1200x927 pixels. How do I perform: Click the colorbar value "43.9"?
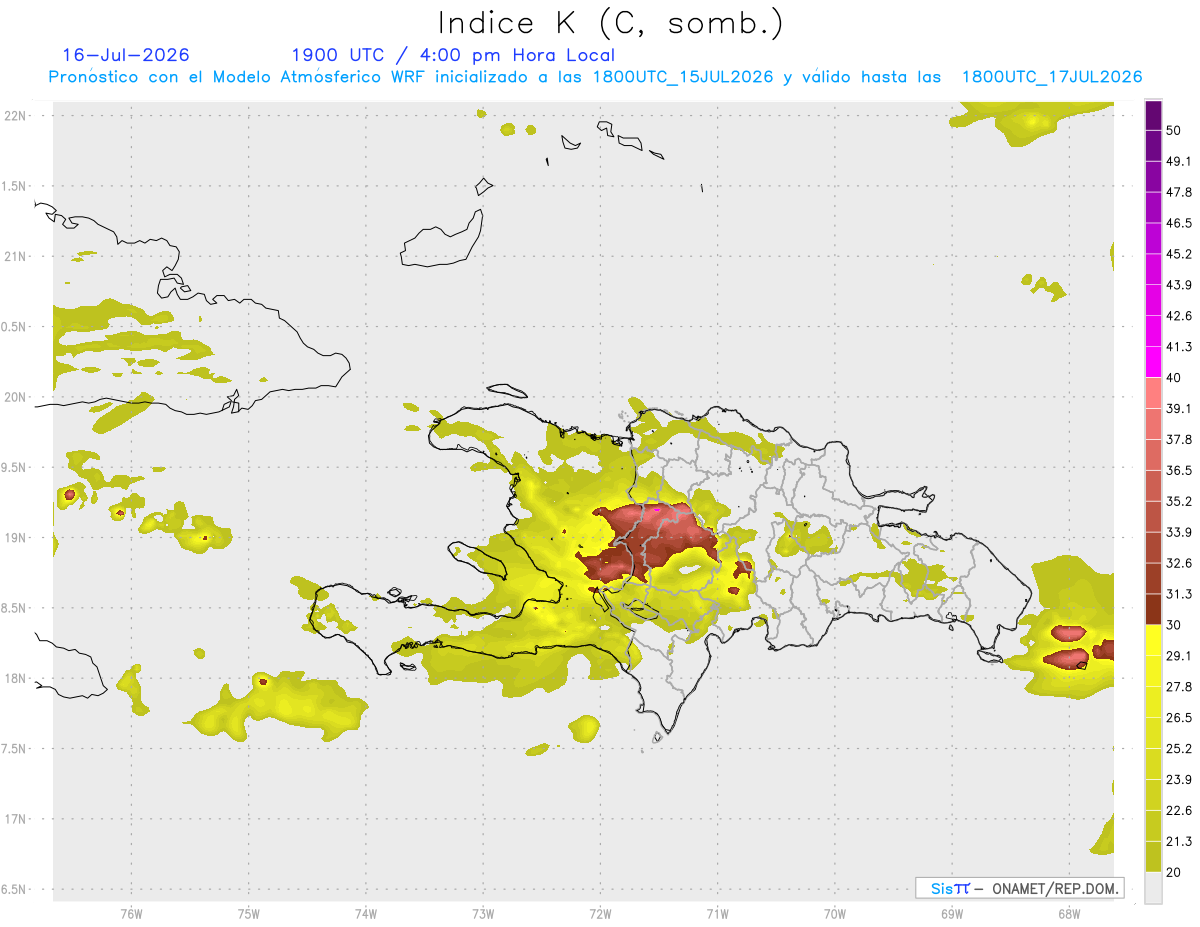1179,285
